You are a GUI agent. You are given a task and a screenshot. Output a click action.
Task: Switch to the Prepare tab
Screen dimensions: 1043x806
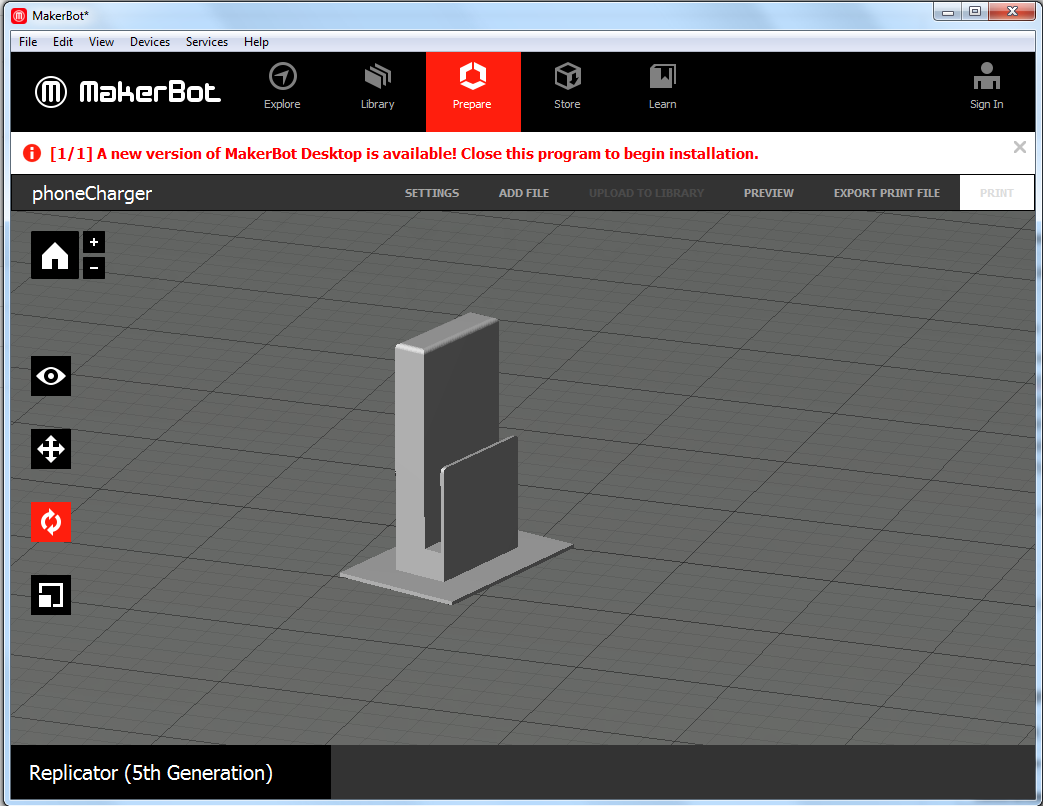[x=473, y=92]
